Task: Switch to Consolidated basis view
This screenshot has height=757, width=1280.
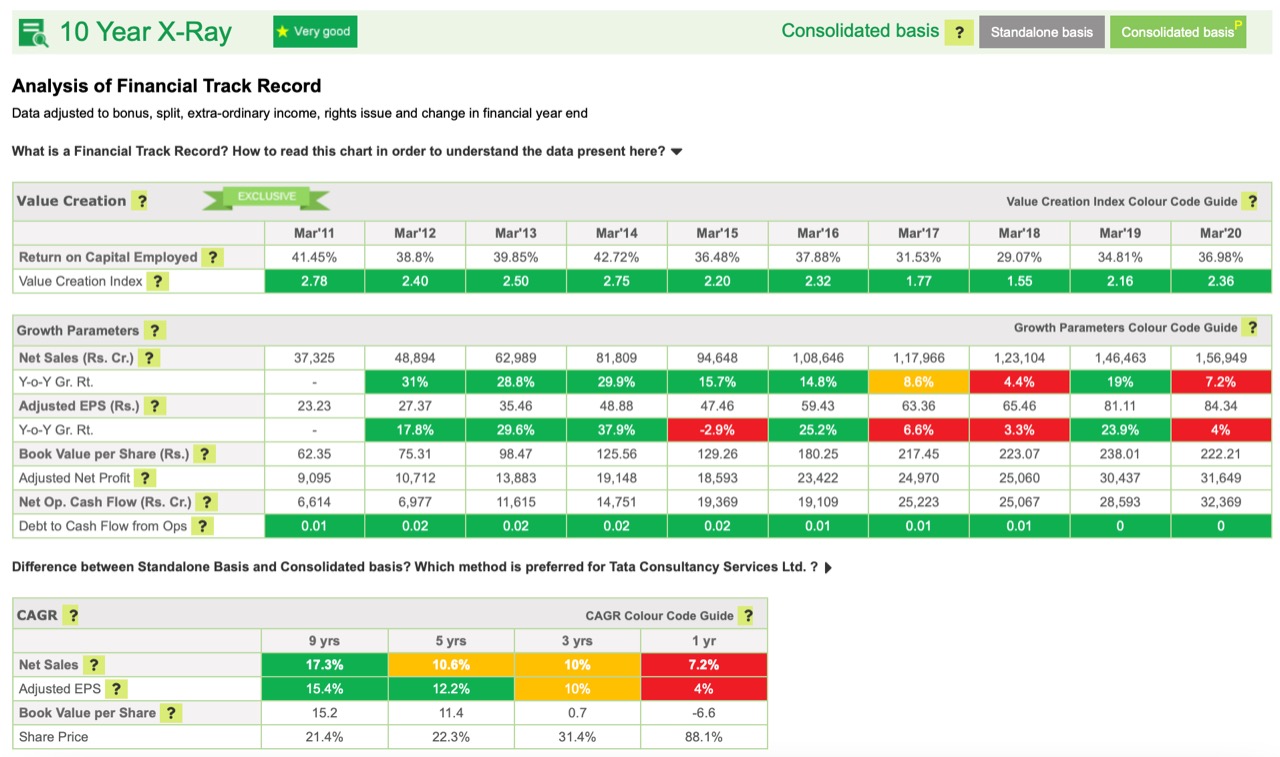Action: (x=1177, y=31)
